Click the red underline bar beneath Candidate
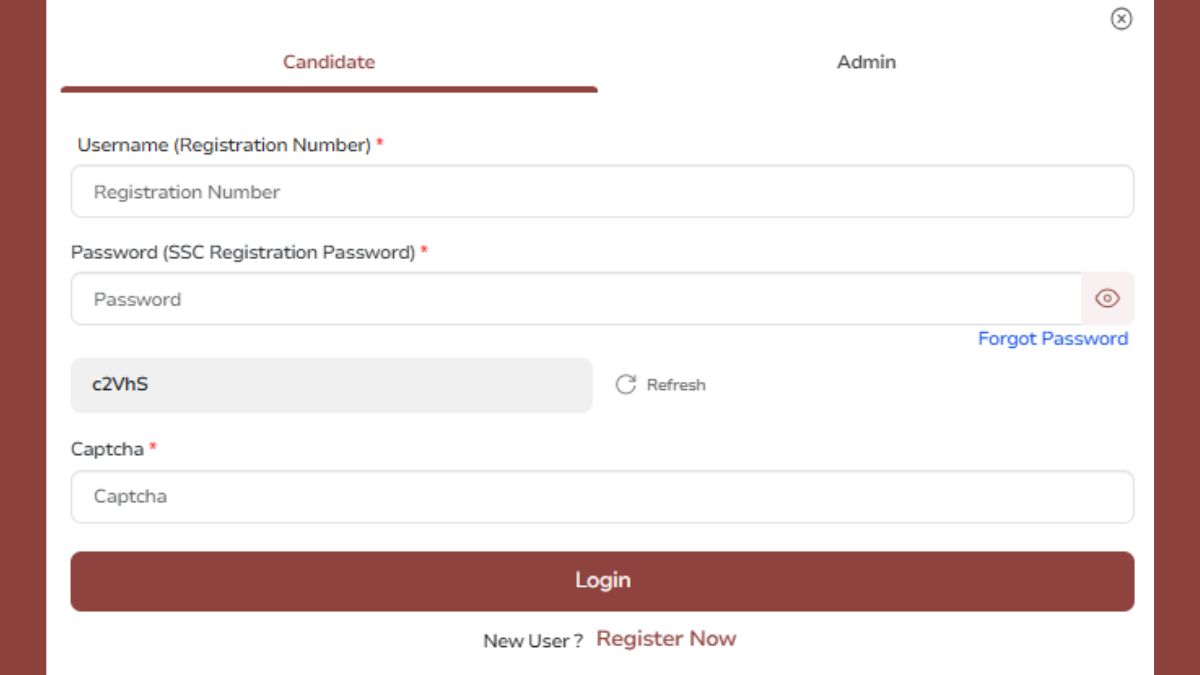The image size is (1200, 675). coord(329,89)
